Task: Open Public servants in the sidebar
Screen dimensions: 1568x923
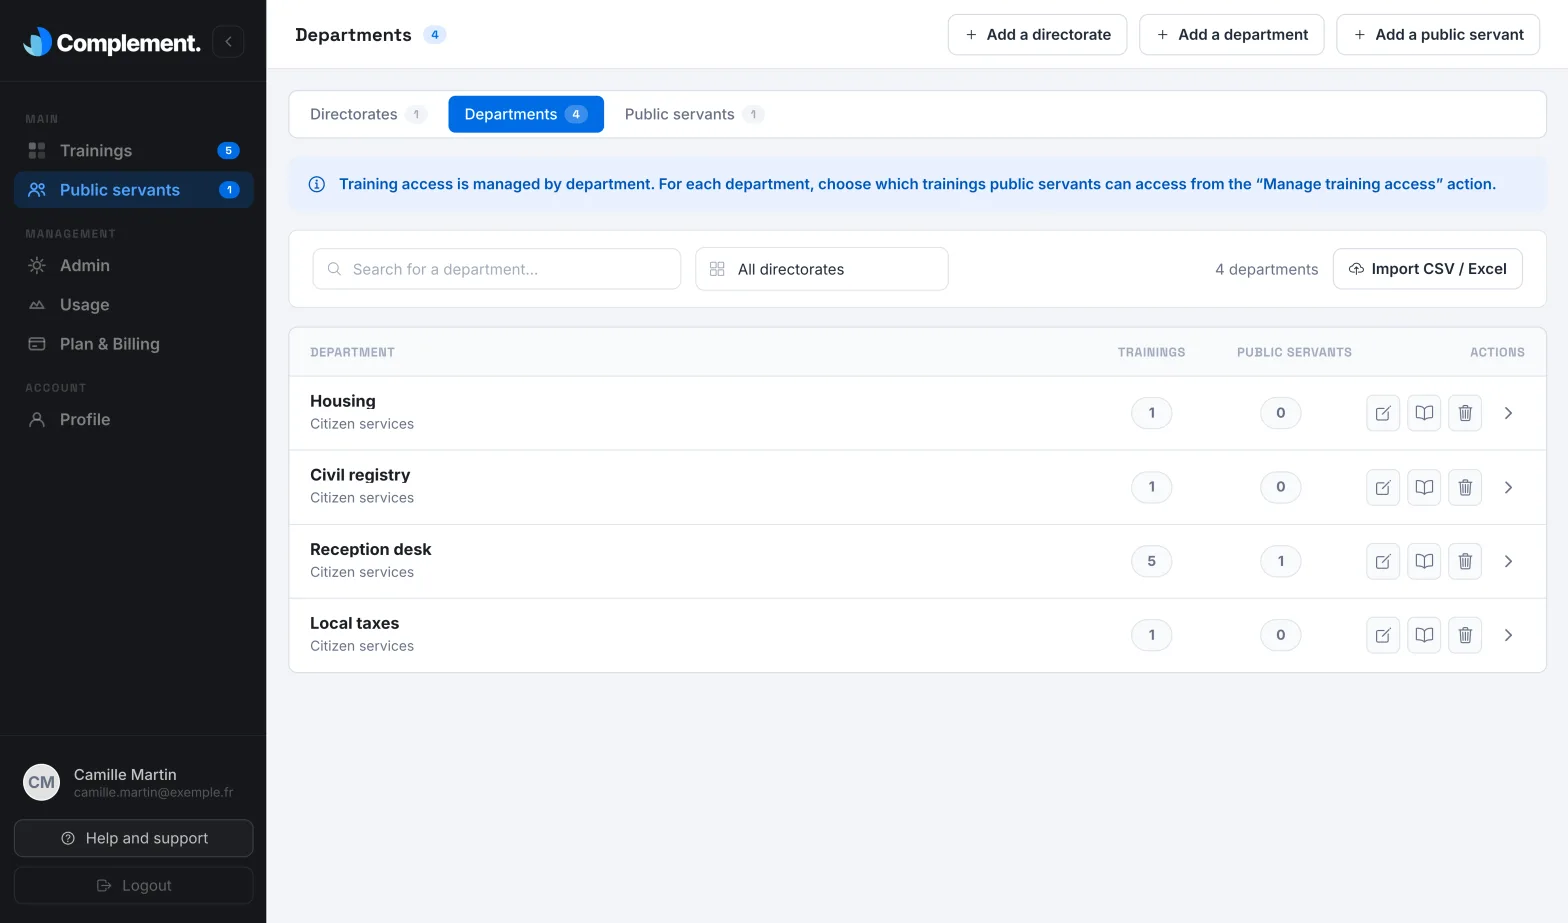Action: click(x=134, y=190)
